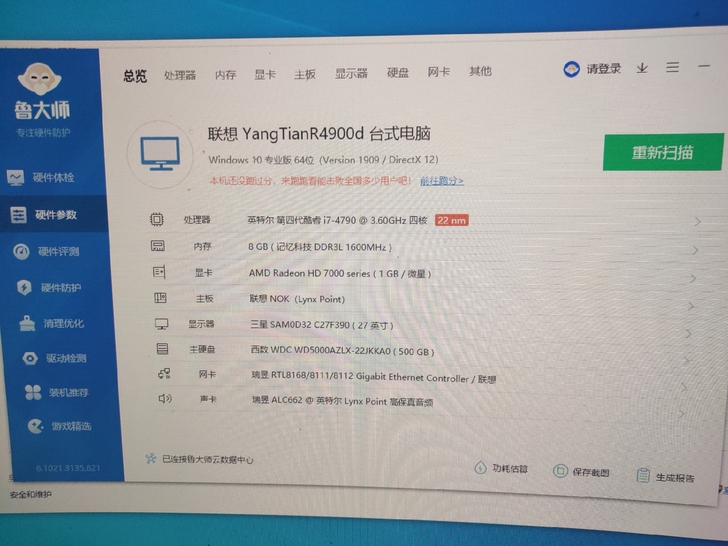Click the Windows 10 专业版 version line
Screen dimensions: 728x546
(x=323, y=160)
